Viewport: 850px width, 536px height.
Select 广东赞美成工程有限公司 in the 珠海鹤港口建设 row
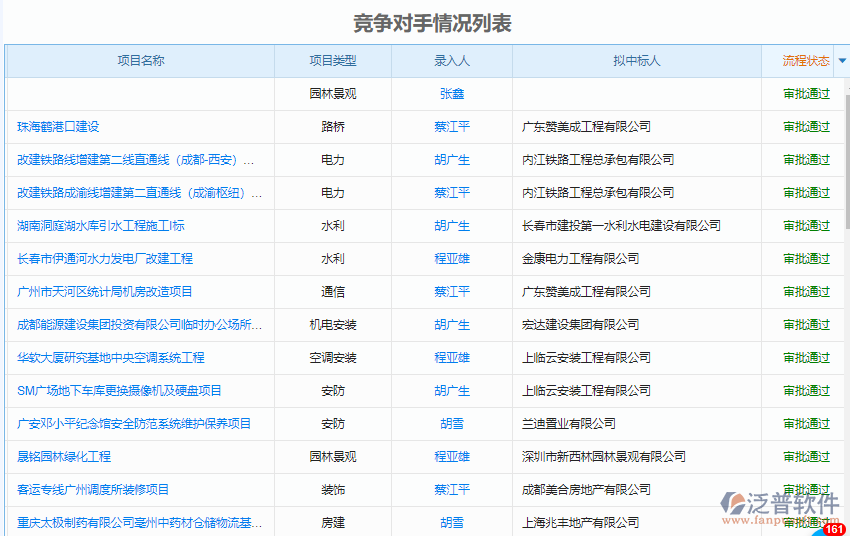click(x=586, y=127)
